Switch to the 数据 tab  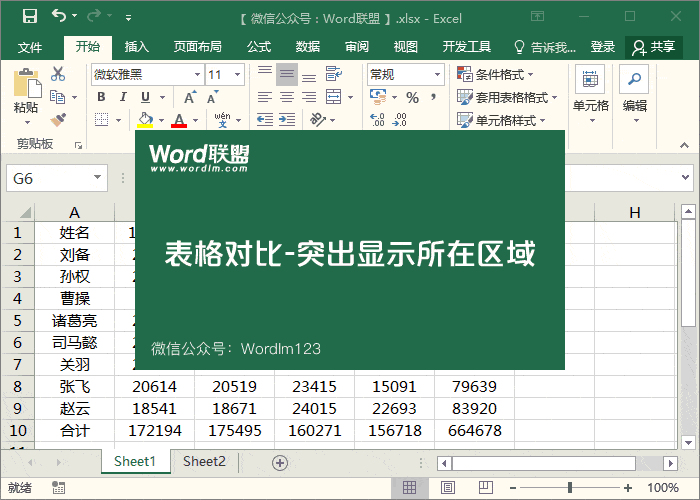pyautogui.click(x=308, y=47)
